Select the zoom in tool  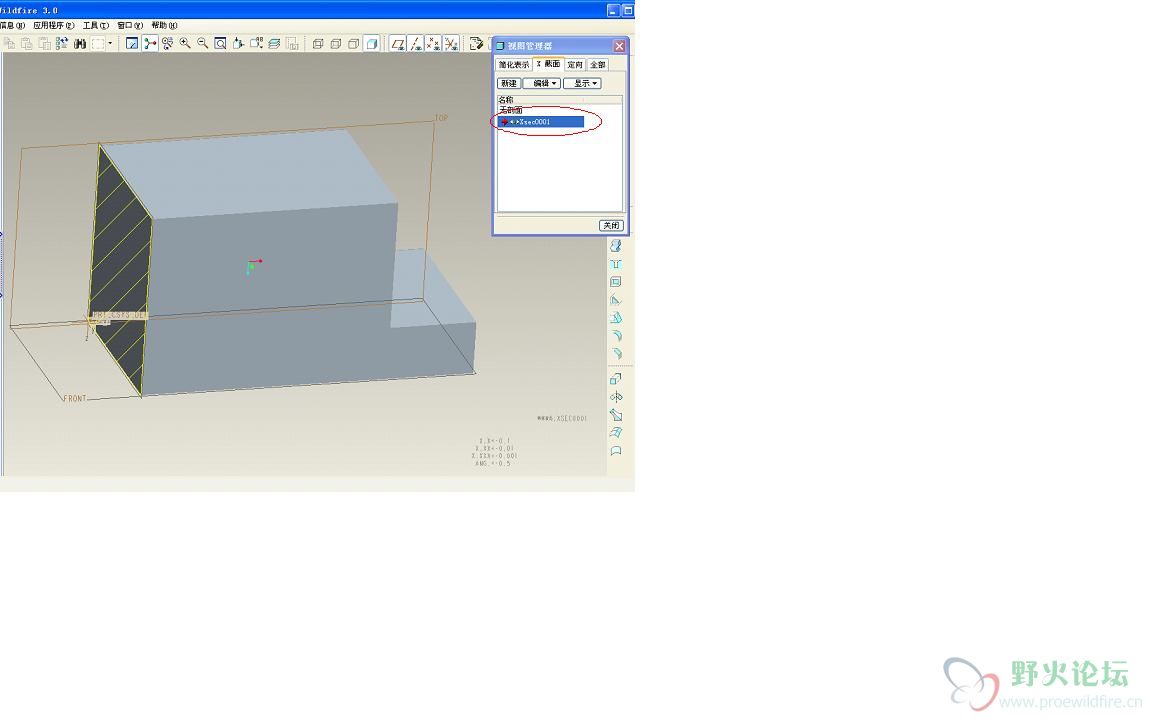[185, 44]
